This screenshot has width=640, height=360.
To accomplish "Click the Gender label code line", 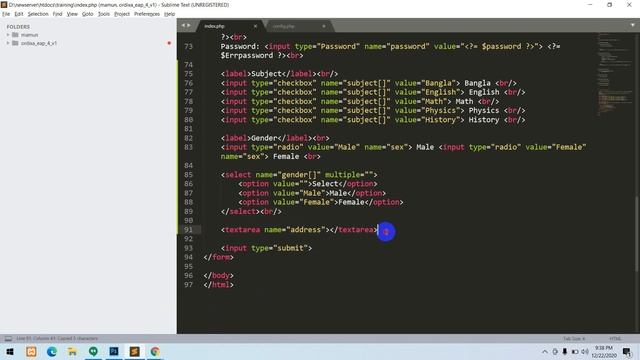I will (x=275, y=138).
